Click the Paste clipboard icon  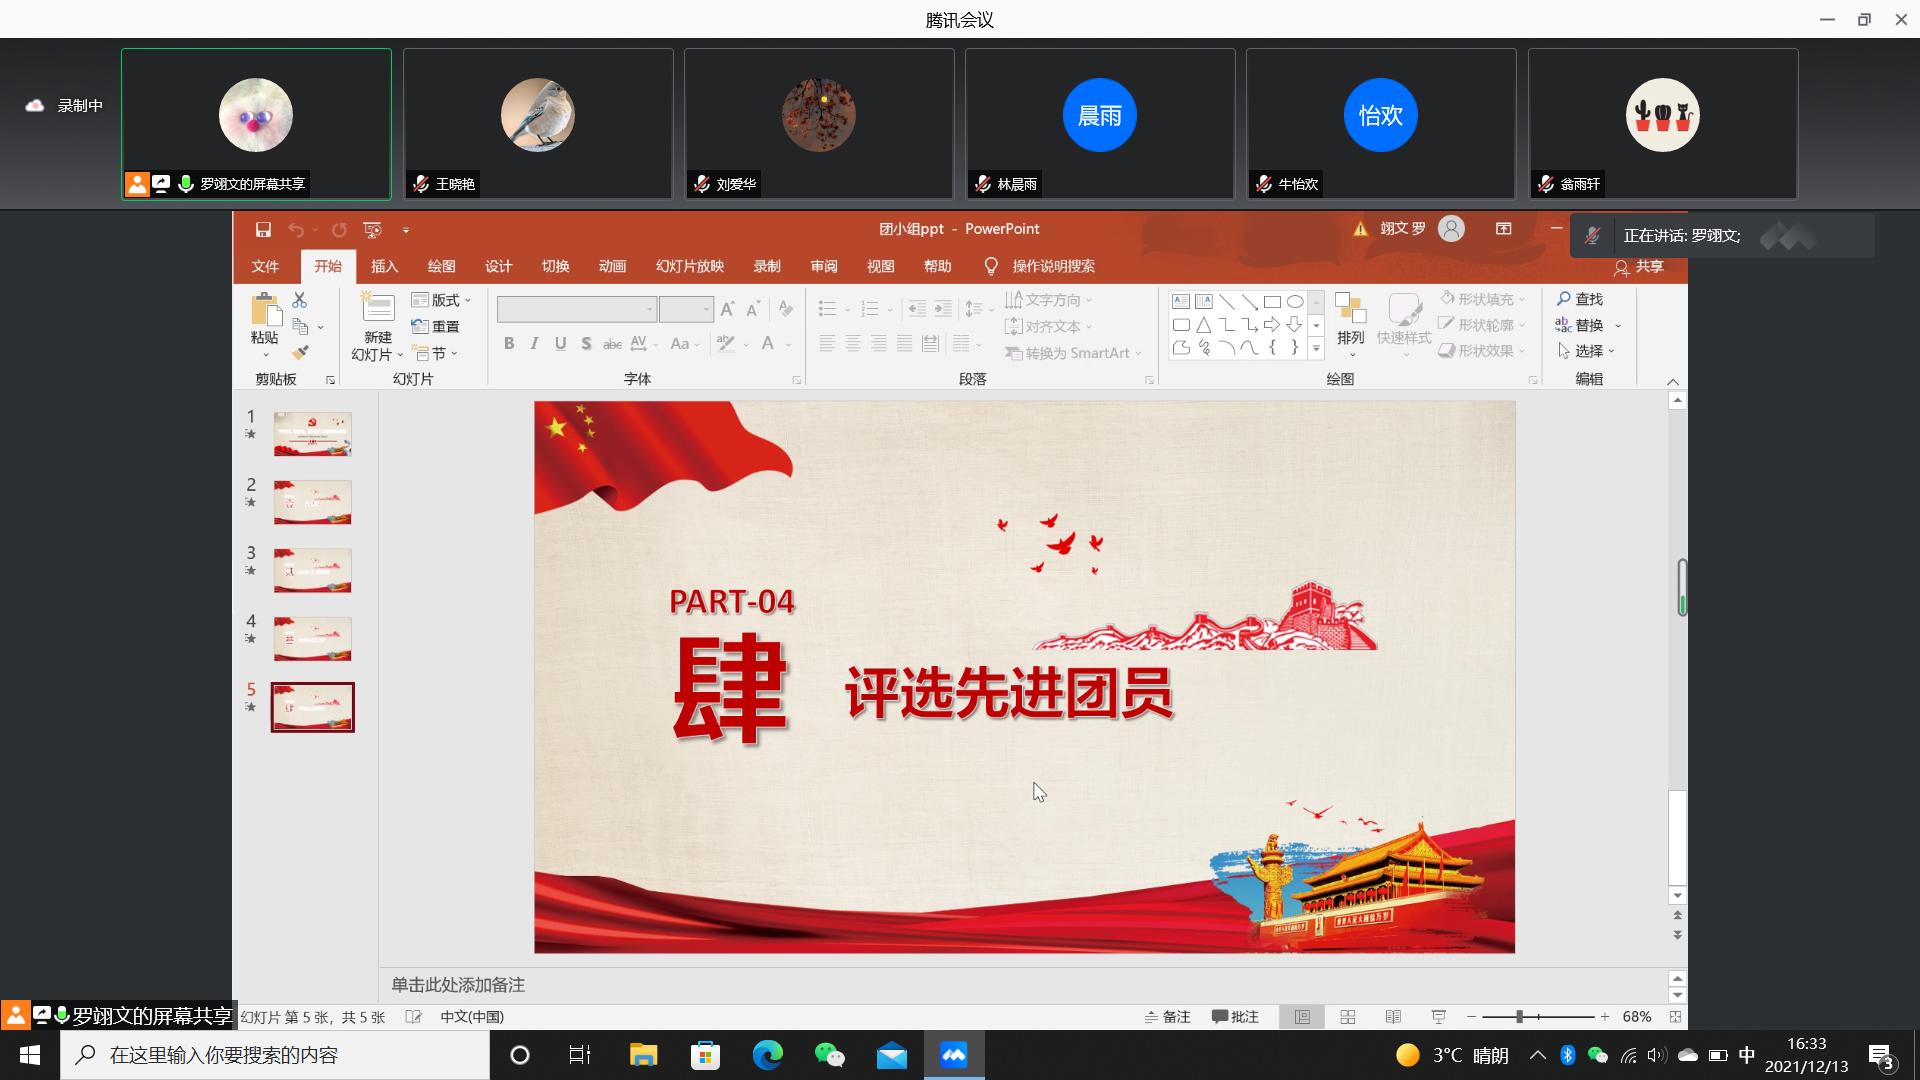[265, 311]
